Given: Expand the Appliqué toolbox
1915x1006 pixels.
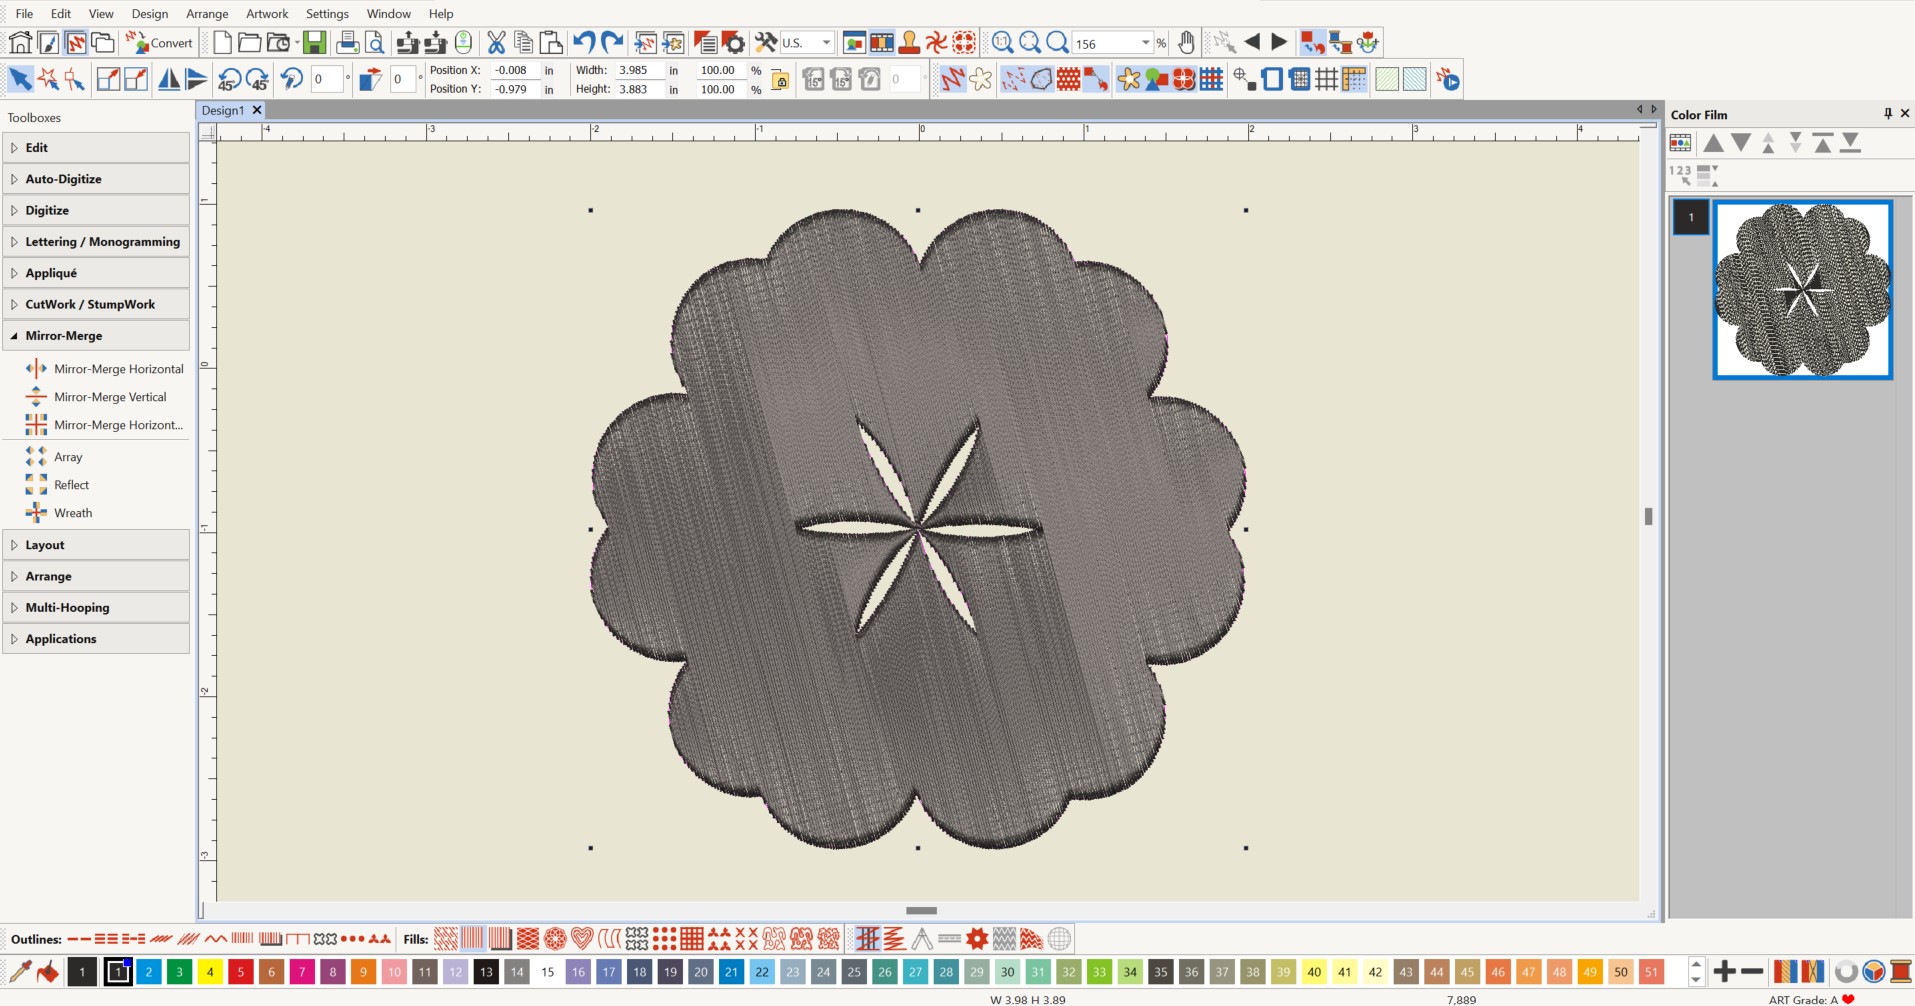Looking at the screenshot, I should click(x=96, y=273).
